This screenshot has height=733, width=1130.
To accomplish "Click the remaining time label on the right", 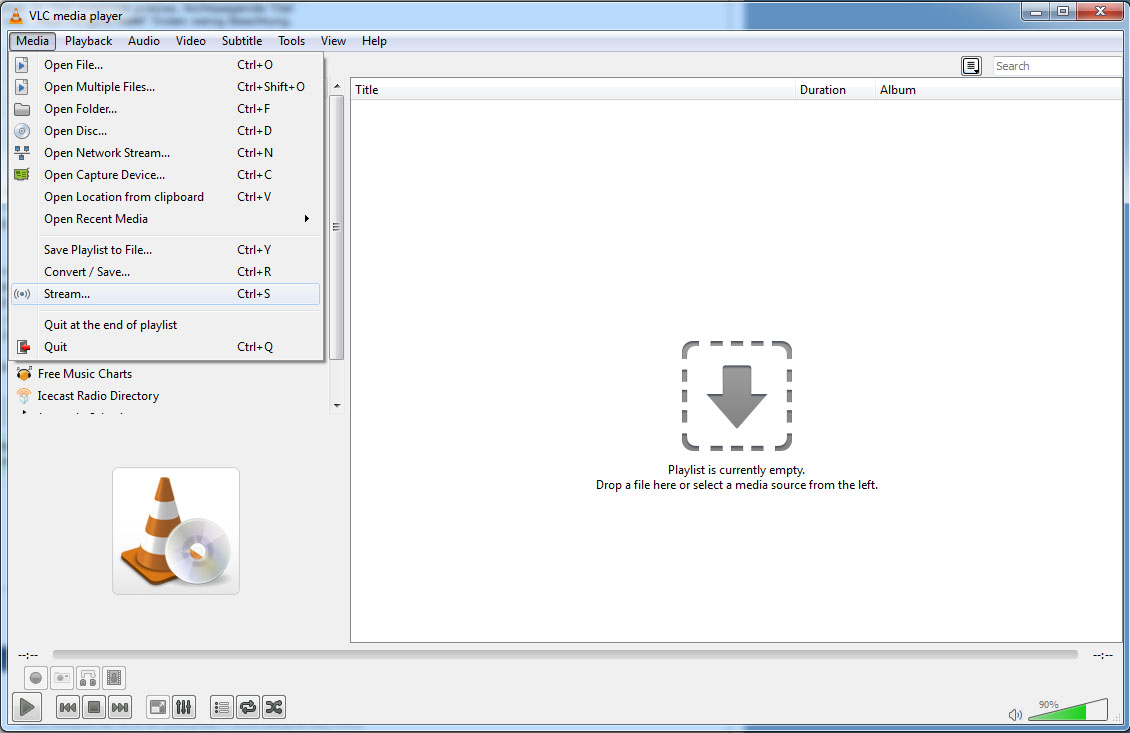I will (x=1103, y=655).
